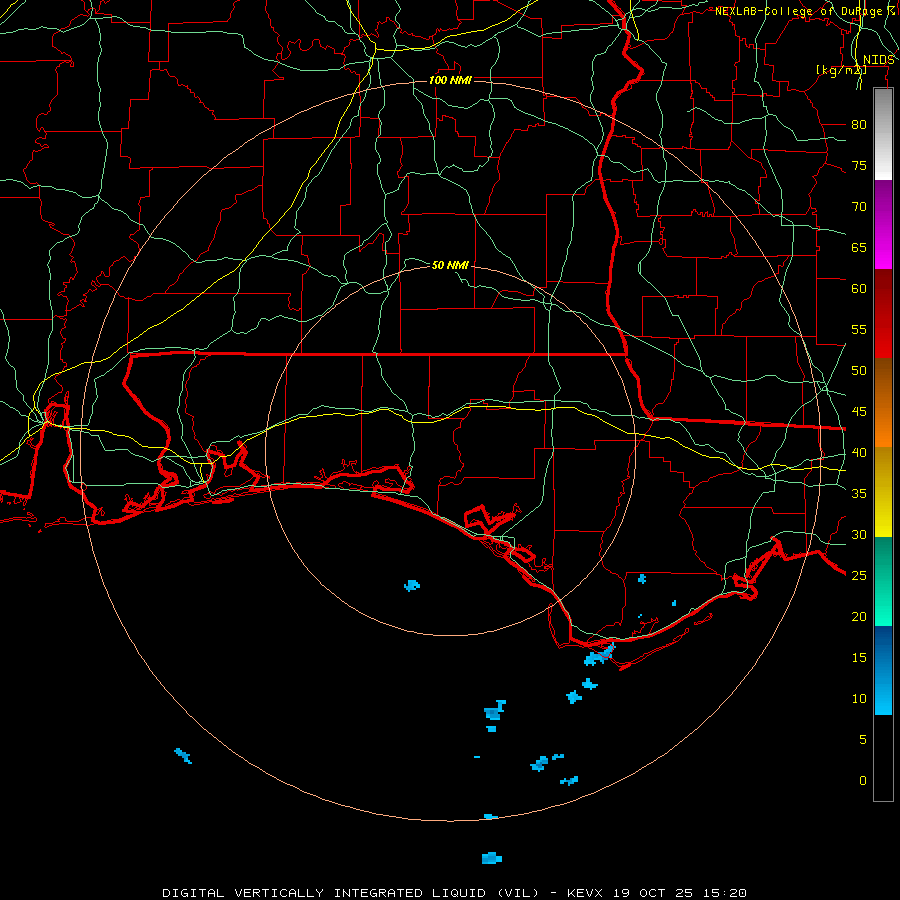Click the 55 value on the color scale

click(859, 329)
